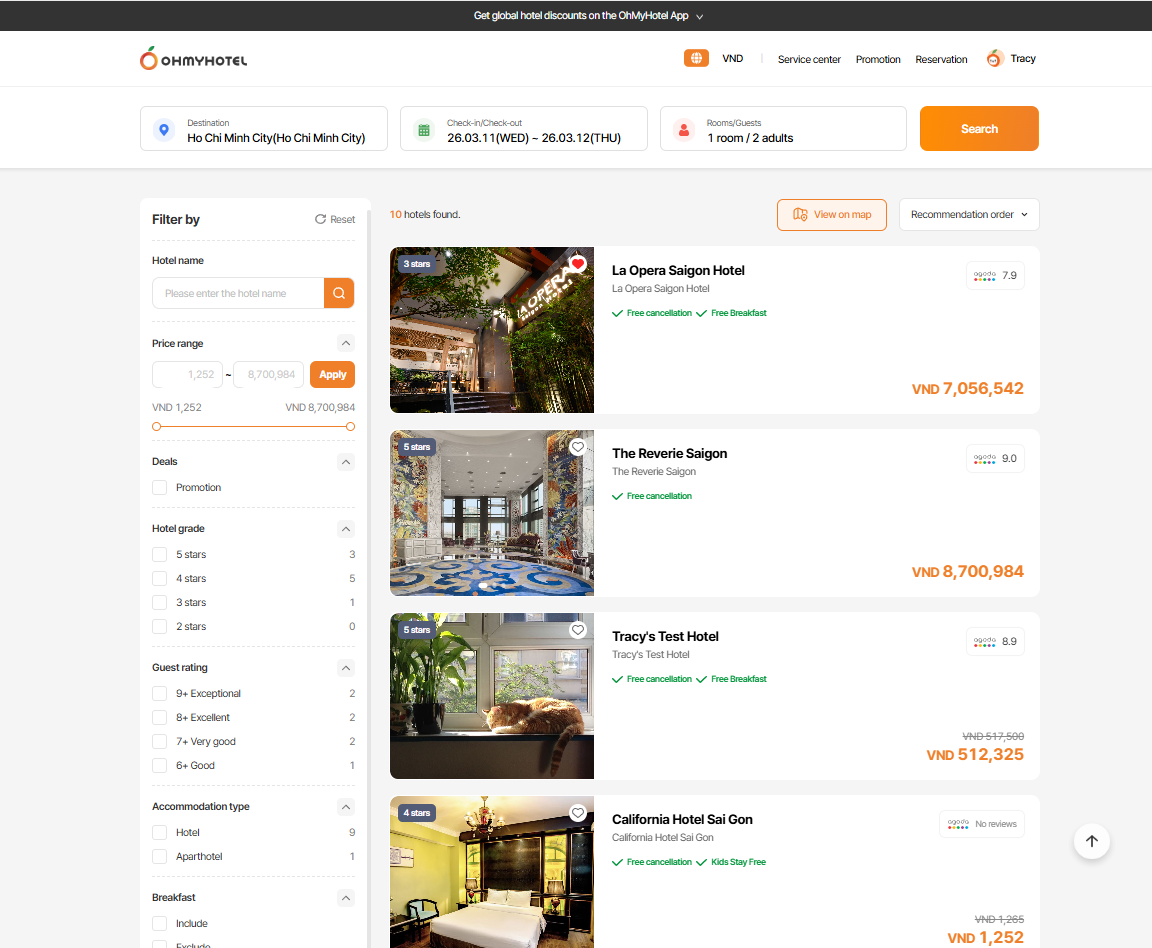Viewport: 1152px width, 948px height.
Task: Collapse the Price range section
Action: coord(346,343)
